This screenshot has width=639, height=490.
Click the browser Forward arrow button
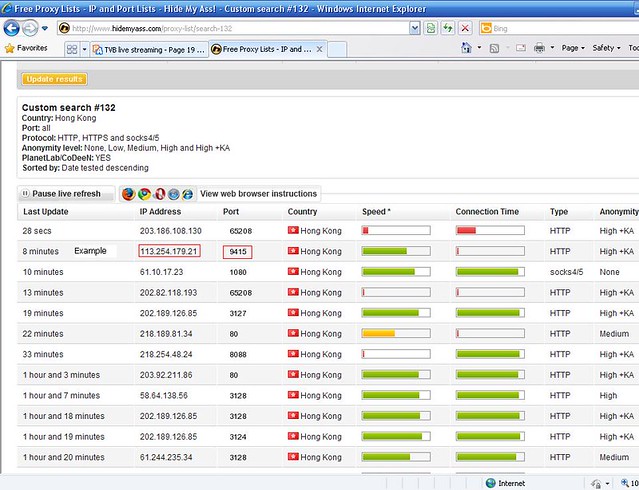[x=30, y=28]
